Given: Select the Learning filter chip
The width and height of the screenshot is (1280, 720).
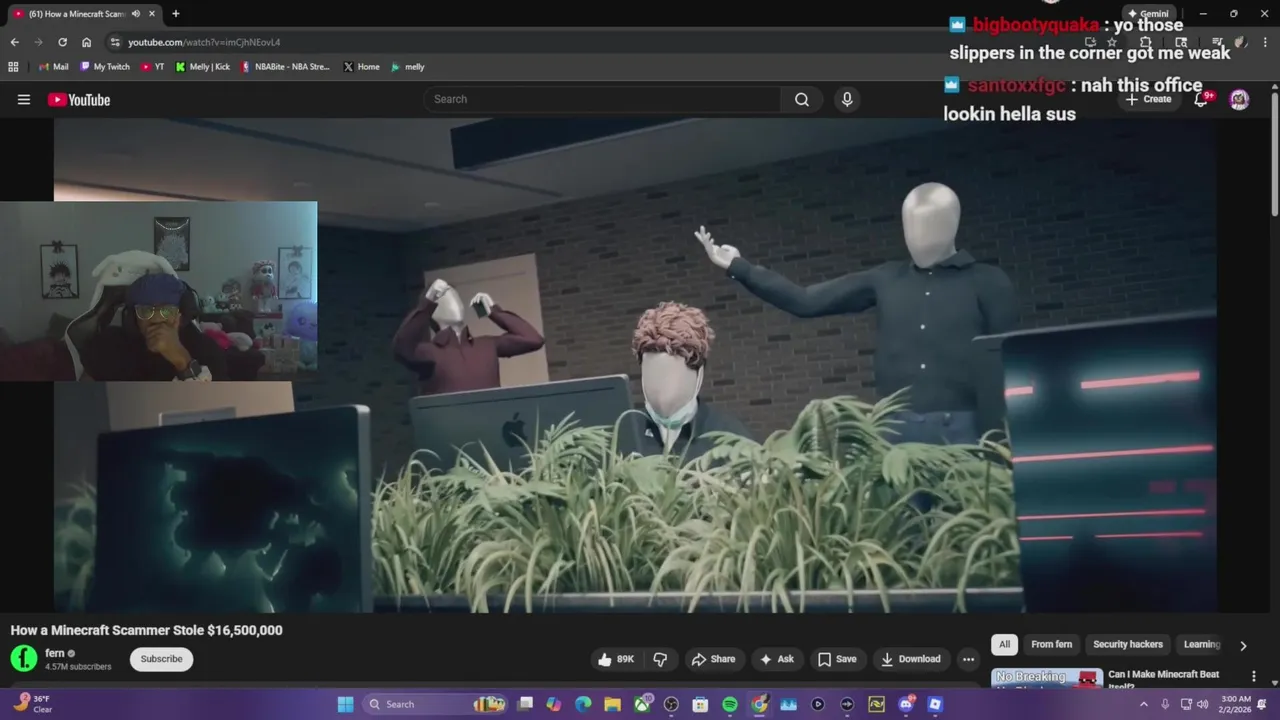Looking at the screenshot, I should [1201, 645].
